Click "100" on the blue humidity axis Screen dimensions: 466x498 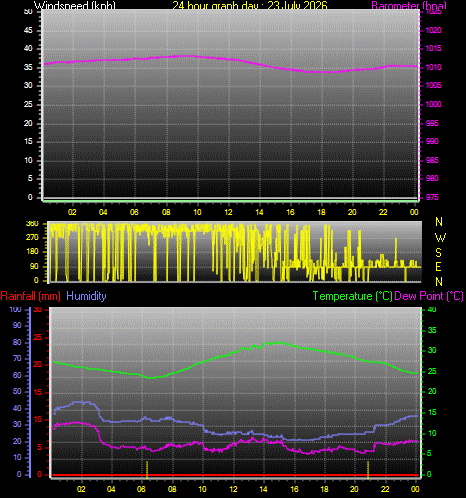click(15, 309)
